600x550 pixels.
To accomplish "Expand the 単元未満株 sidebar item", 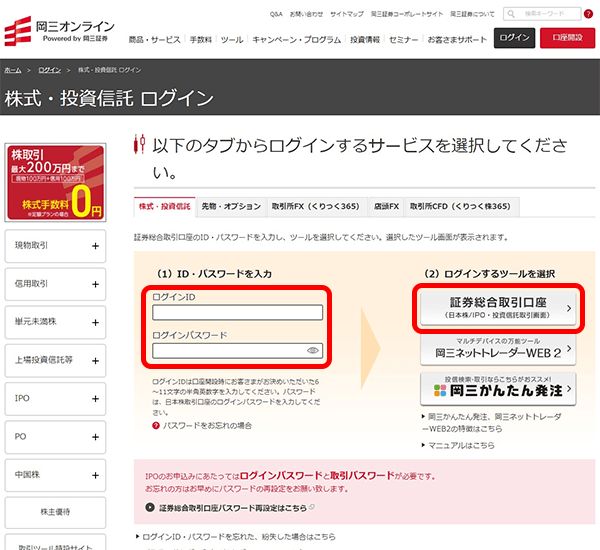I will click(55, 322).
